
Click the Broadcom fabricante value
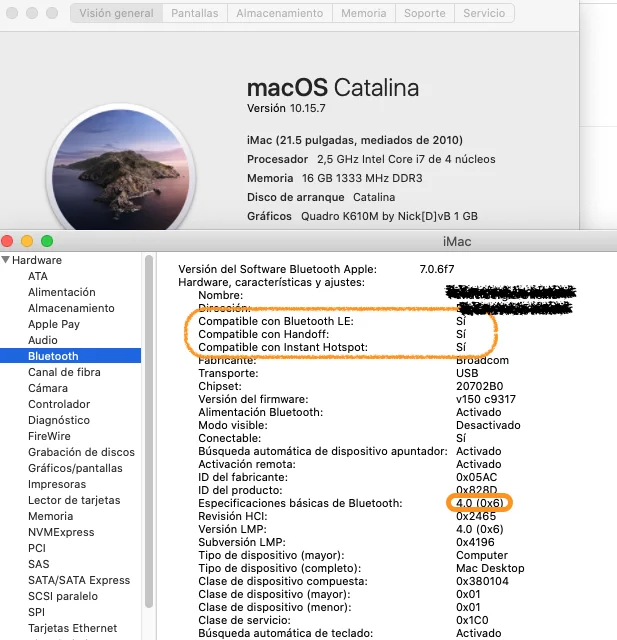coord(482,360)
